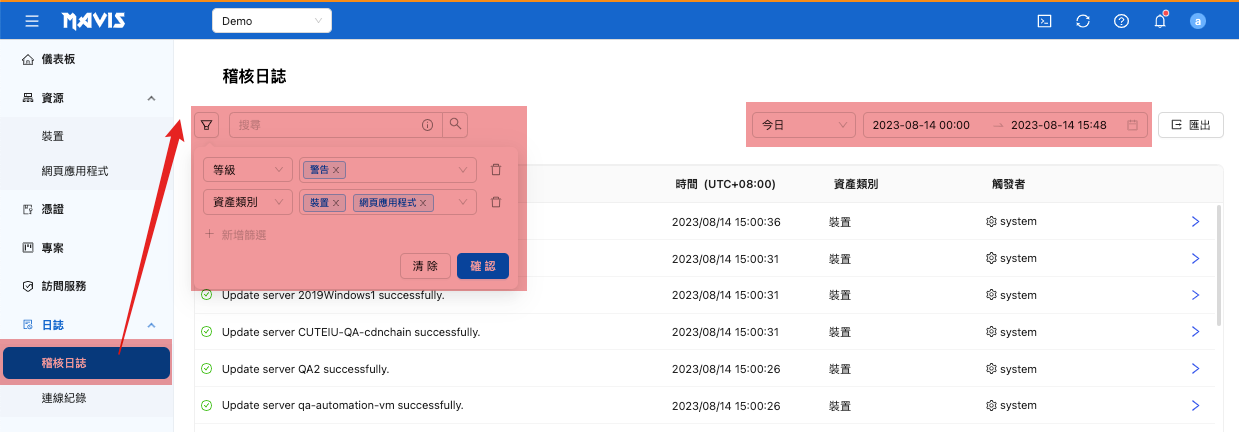The image size is (1239, 432).
Task: Delete the 資產類別 filter row
Action: click(496, 203)
